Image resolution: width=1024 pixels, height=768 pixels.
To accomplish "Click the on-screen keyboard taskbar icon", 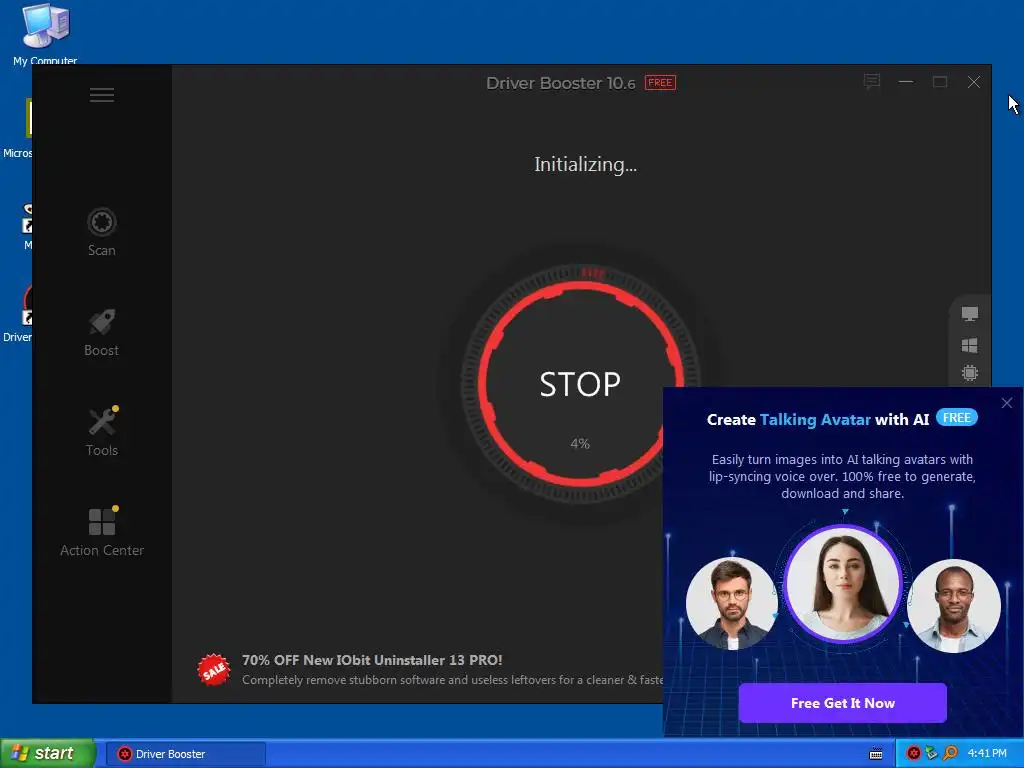I will coord(876,754).
